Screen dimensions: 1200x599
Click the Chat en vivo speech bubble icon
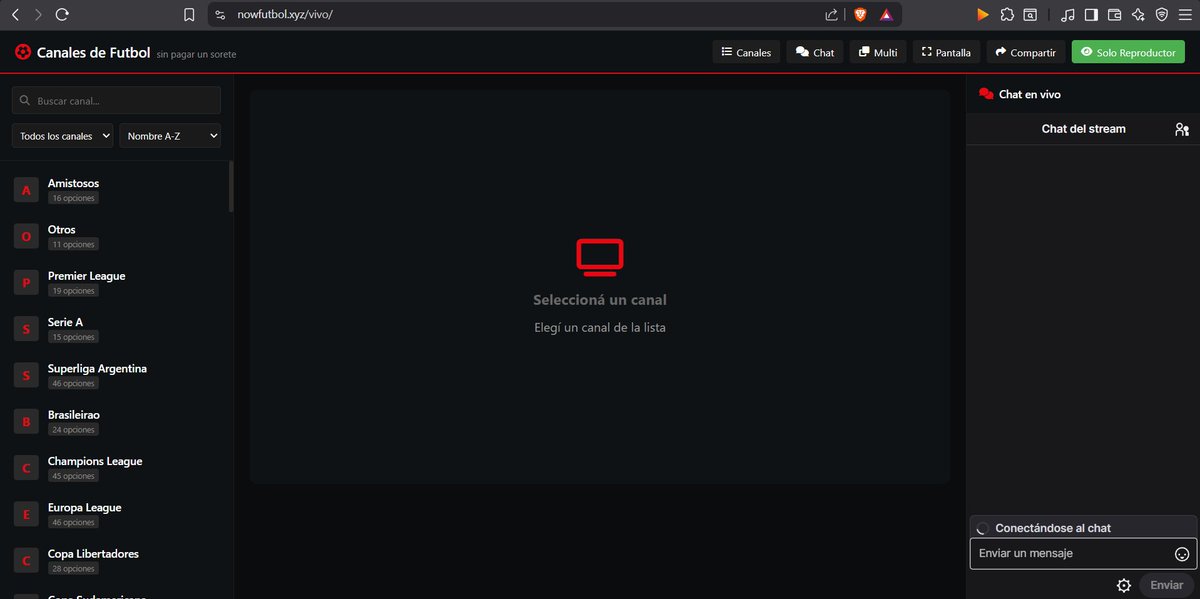(x=986, y=94)
